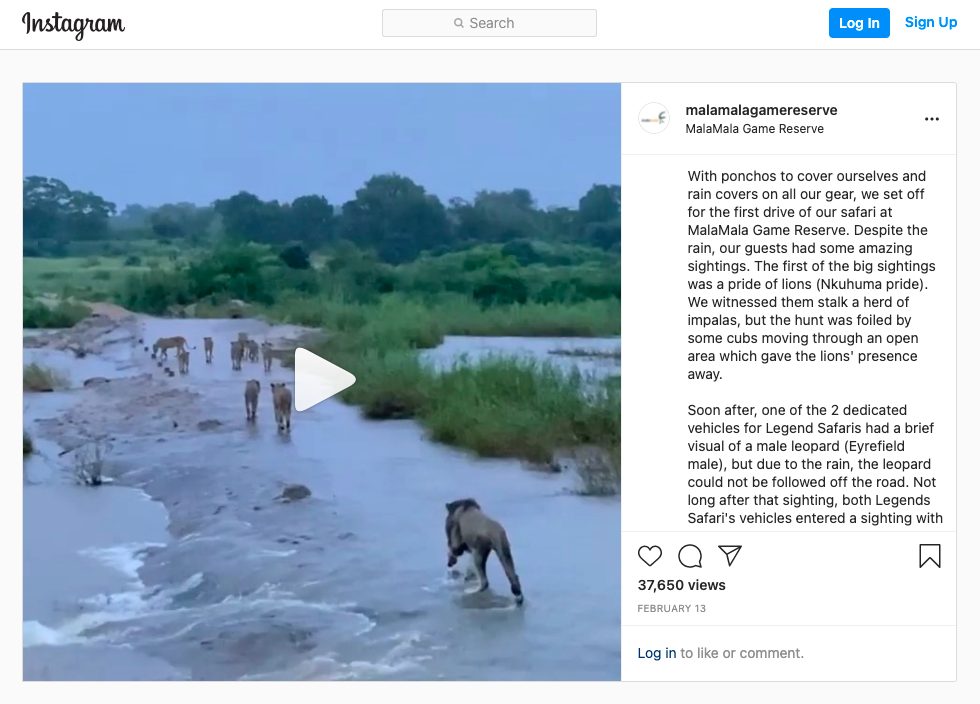Click Log in to like or comment link

coord(656,653)
